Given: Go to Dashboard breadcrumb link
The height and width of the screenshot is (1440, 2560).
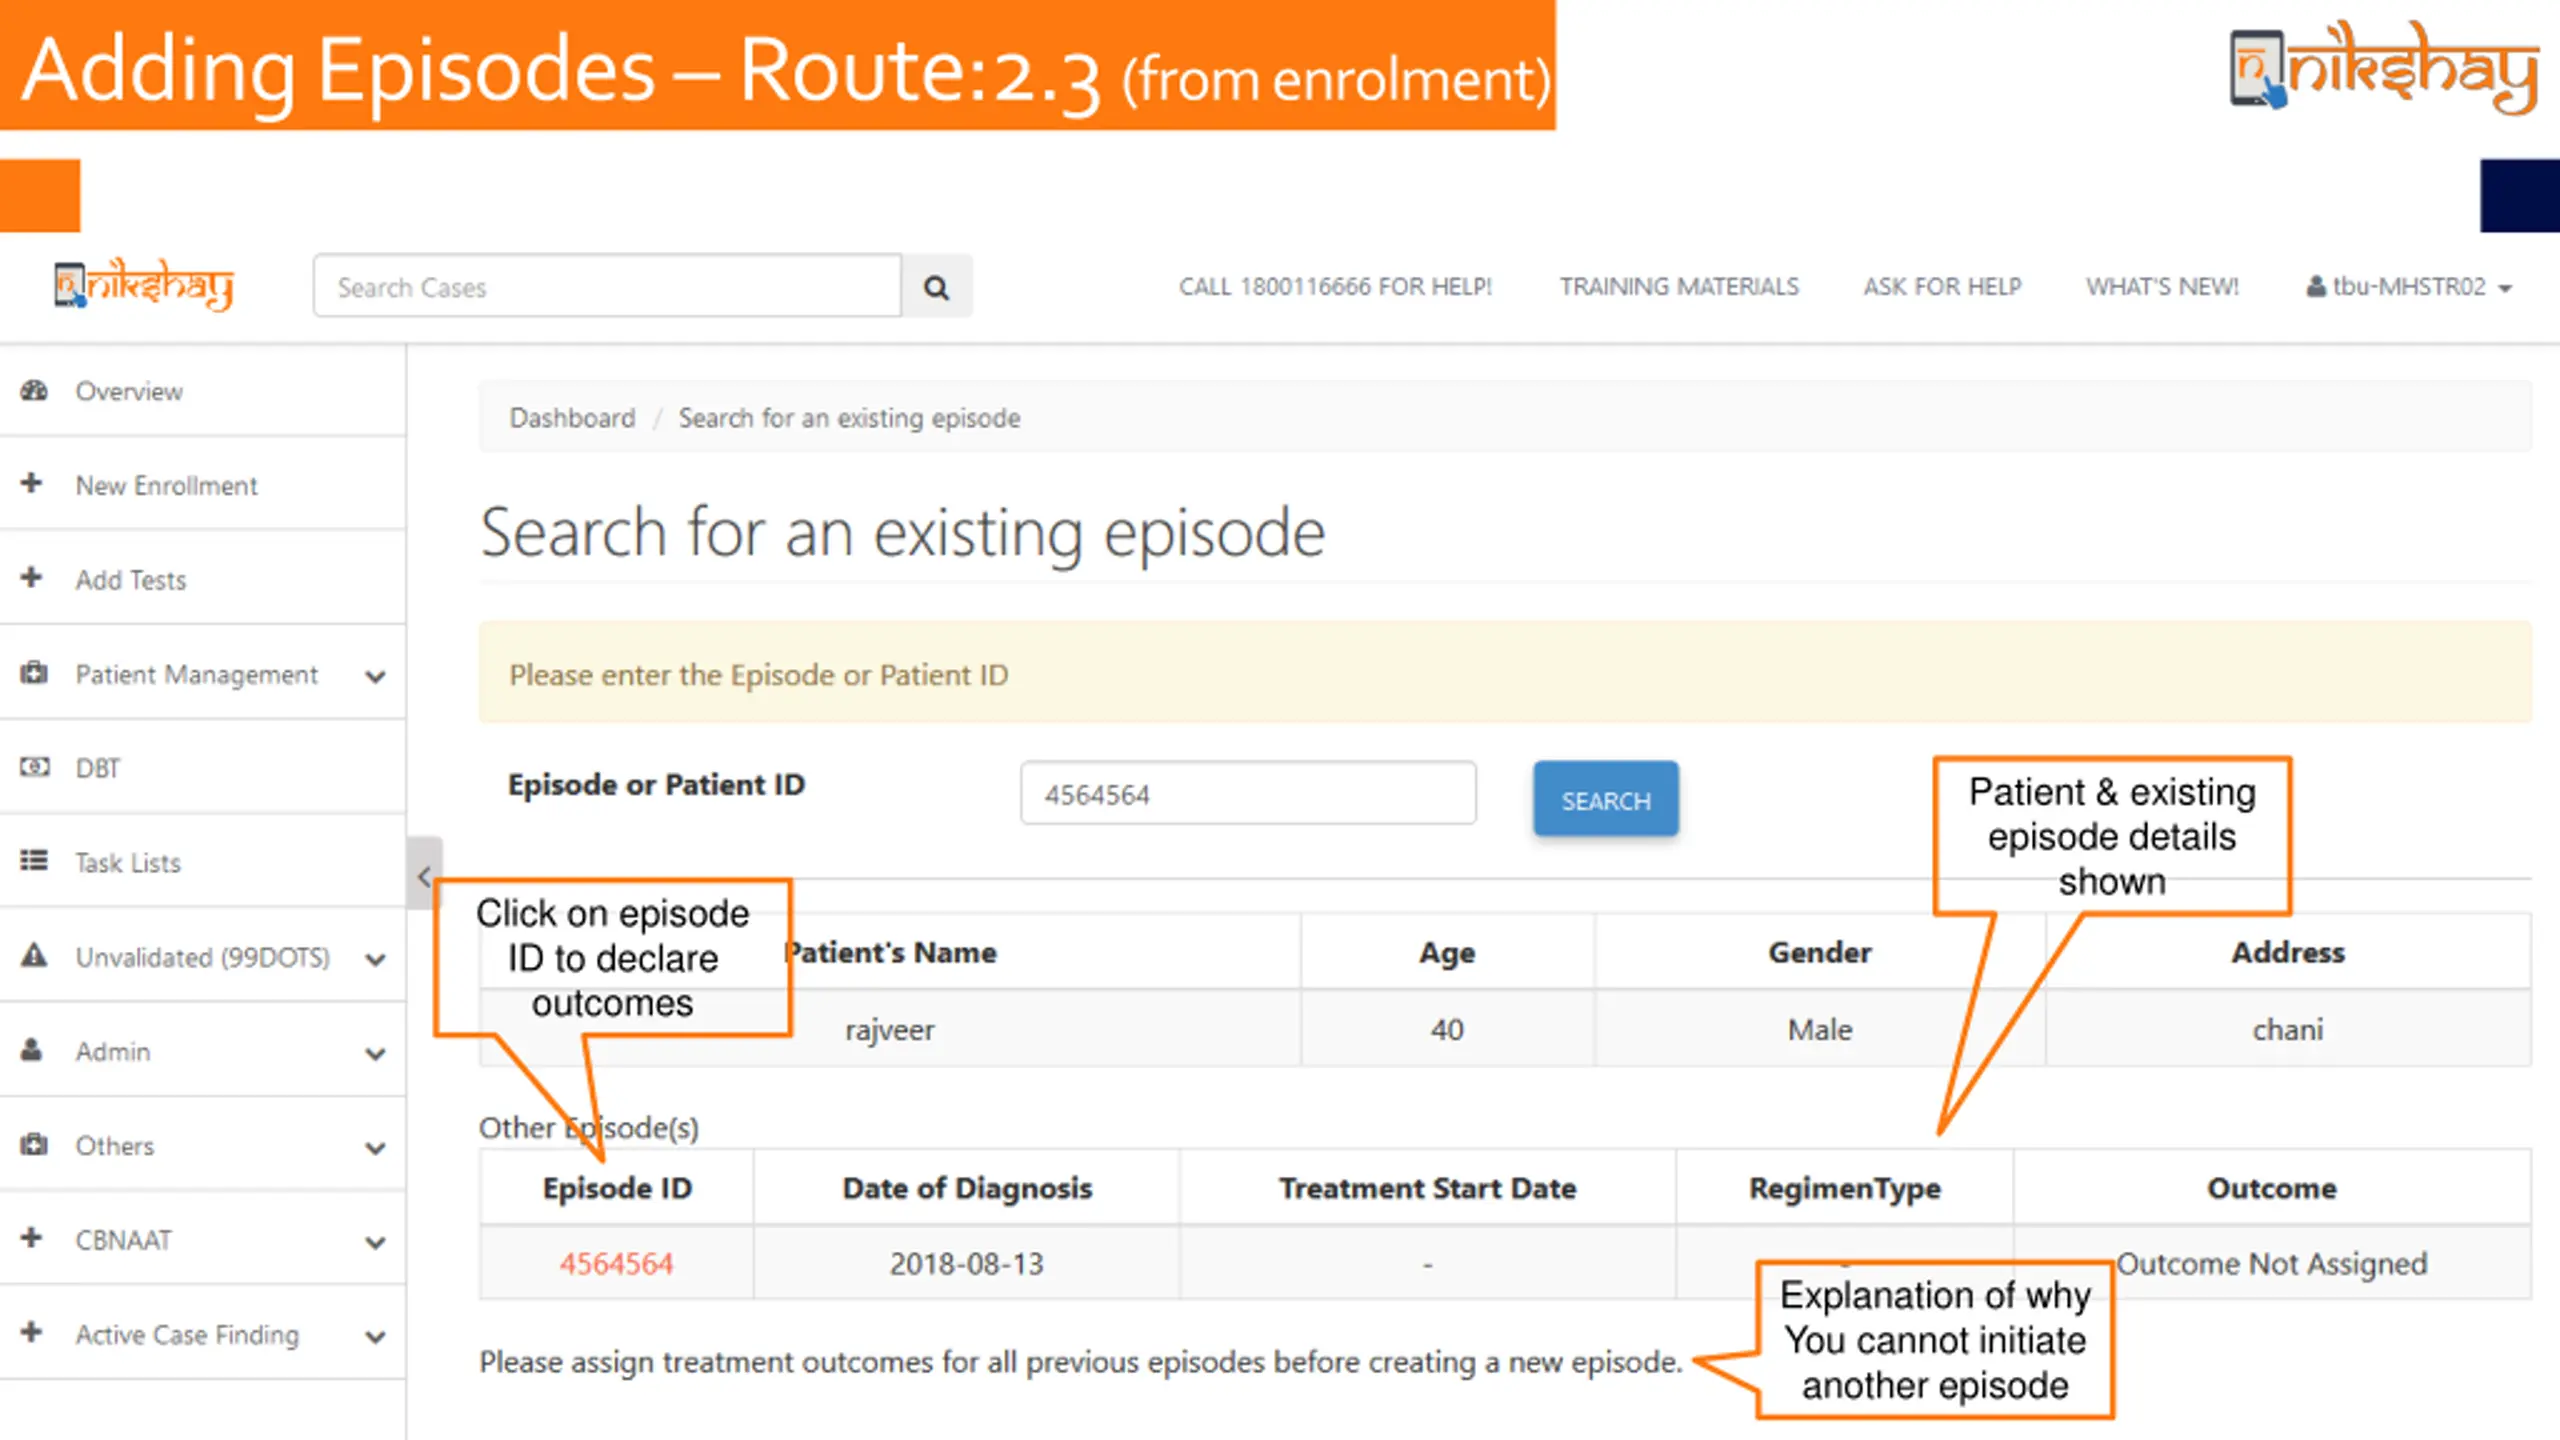Looking at the screenshot, I should (572, 418).
